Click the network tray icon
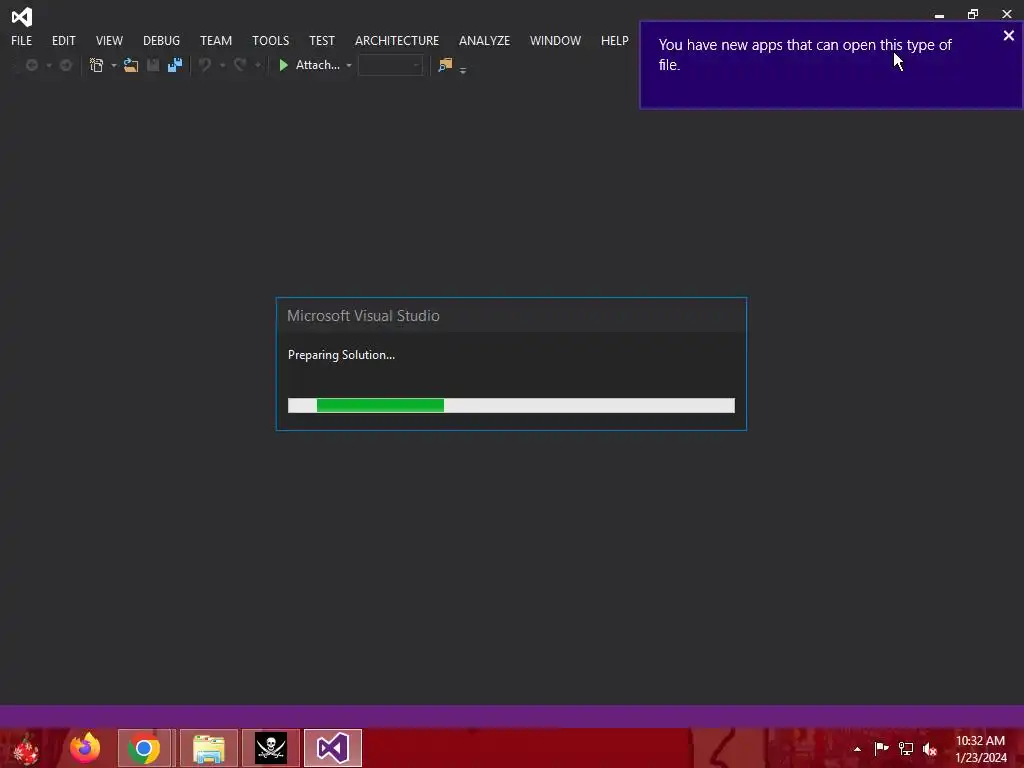The width and height of the screenshot is (1024, 768). click(906, 748)
